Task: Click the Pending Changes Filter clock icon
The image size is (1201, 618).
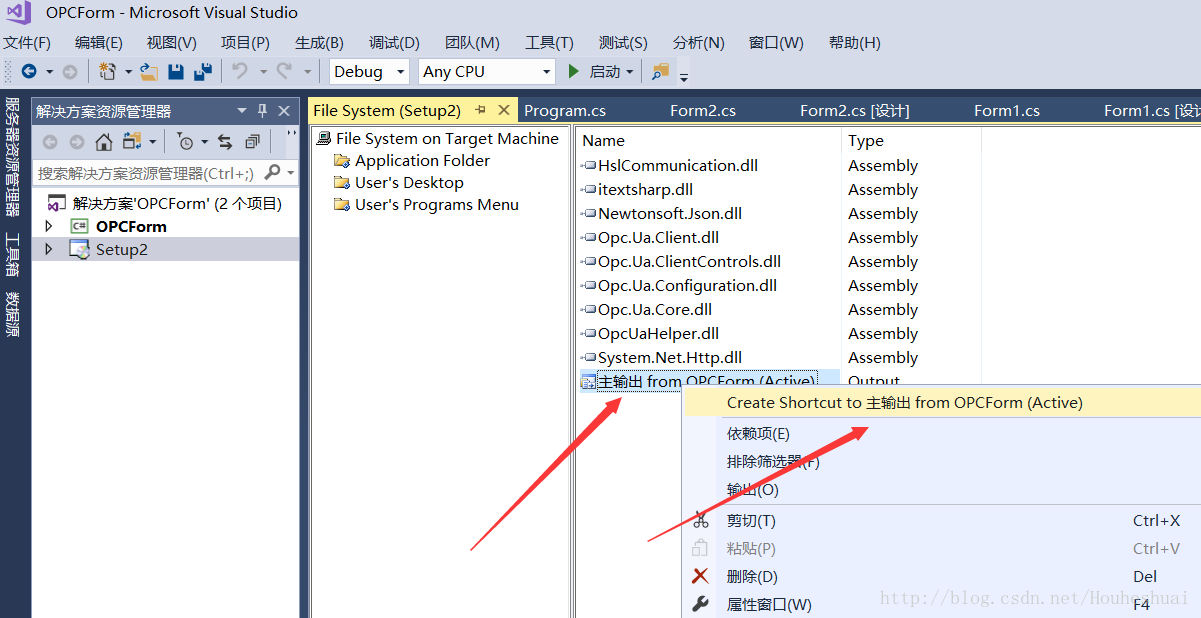Action: 185,141
